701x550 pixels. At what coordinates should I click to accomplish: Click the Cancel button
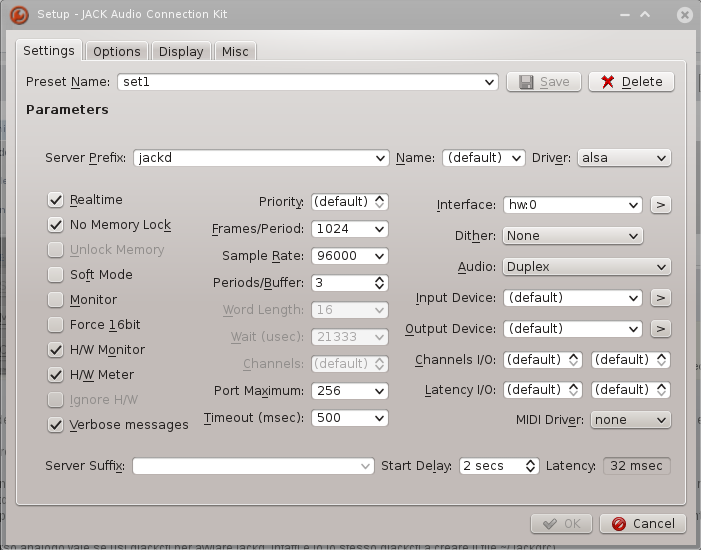click(643, 524)
